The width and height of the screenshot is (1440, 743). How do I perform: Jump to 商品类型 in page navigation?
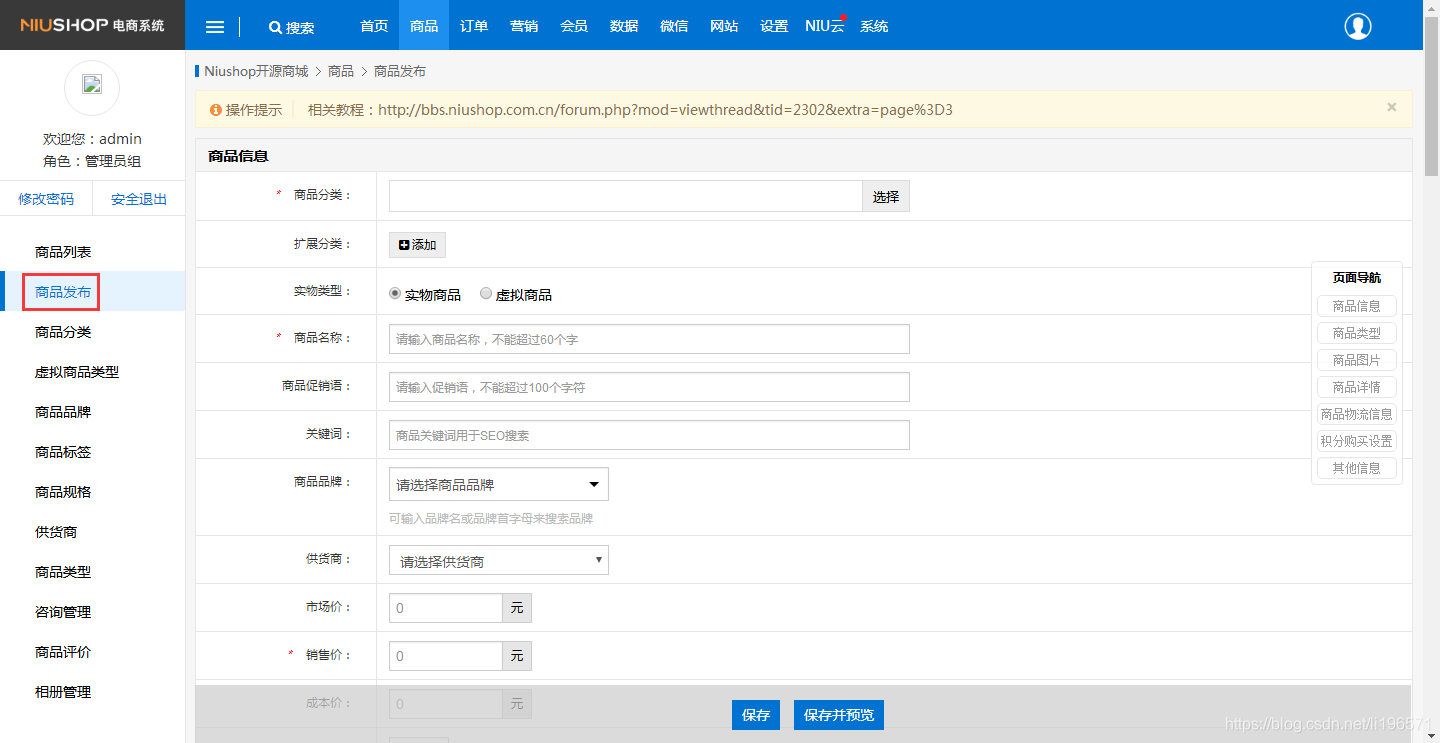(1357, 333)
